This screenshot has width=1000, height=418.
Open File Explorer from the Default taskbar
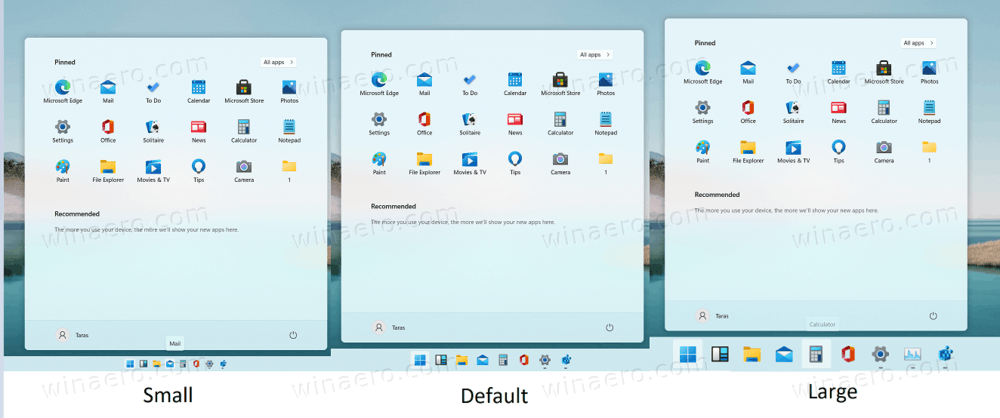462,360
